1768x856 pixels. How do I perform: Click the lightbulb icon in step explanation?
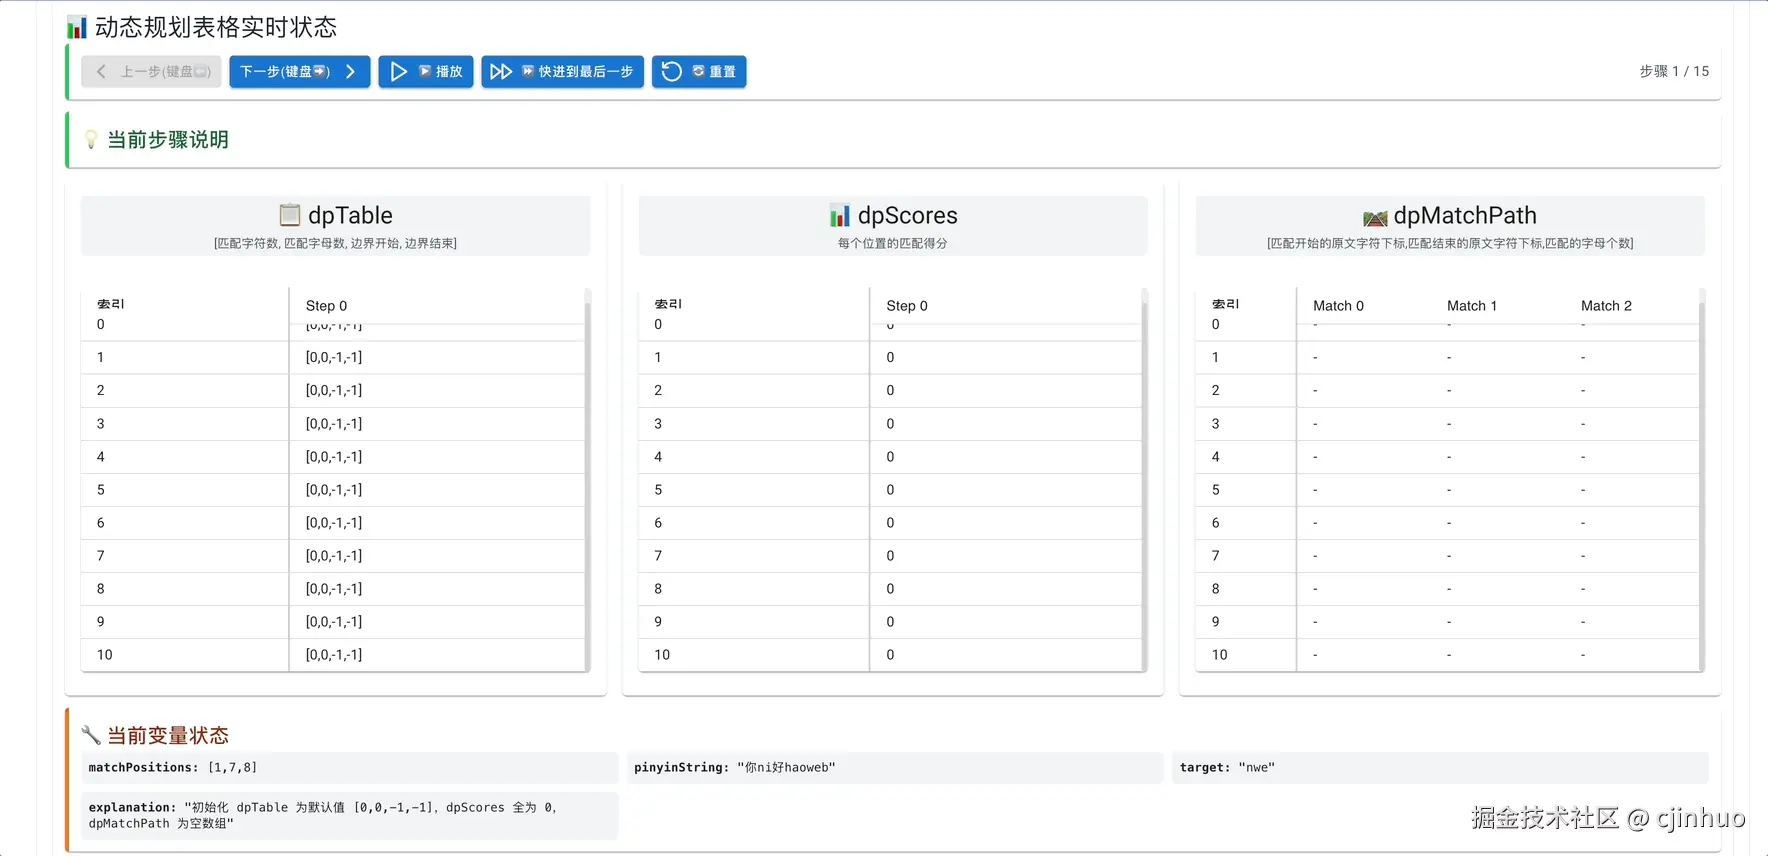[91, 140]
